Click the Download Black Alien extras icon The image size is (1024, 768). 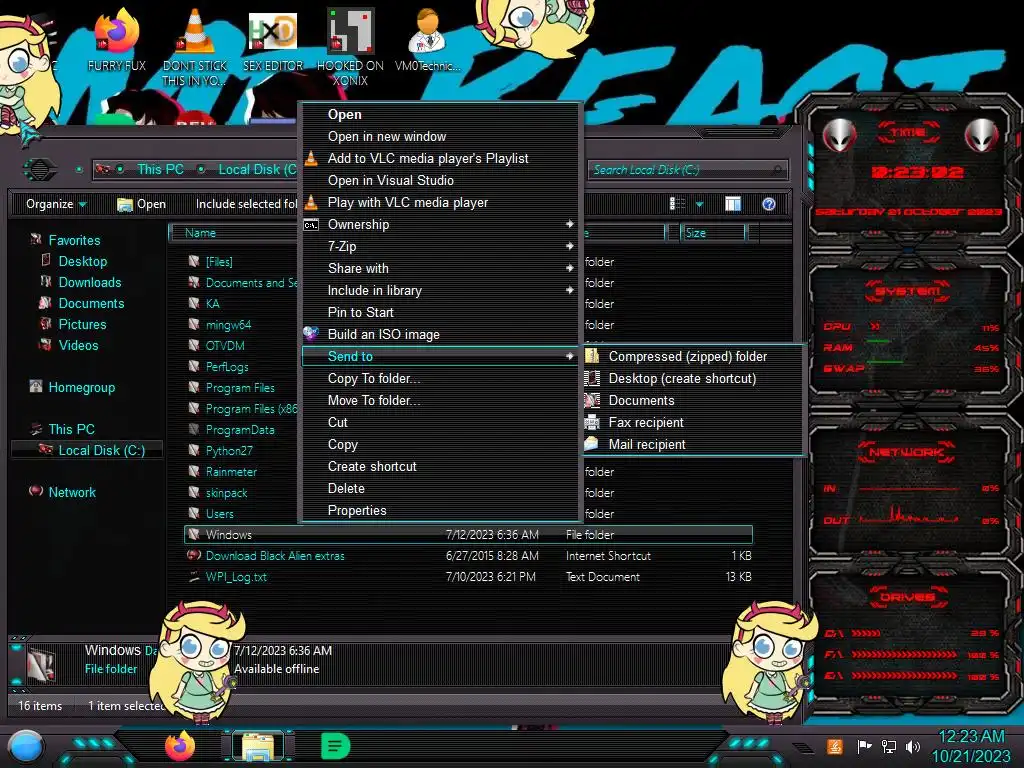[194, 555]
